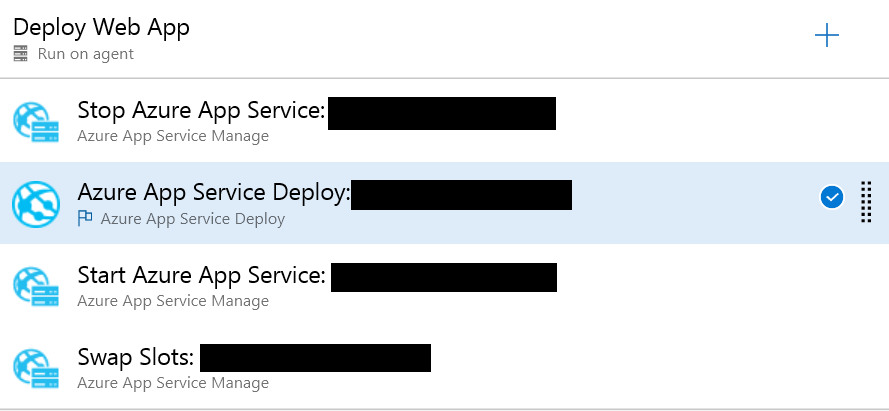The width and height of the screenshot is (889, 411).
Task: Click the Azure App Service Deploy subtitle label
Action: (193, 219)
